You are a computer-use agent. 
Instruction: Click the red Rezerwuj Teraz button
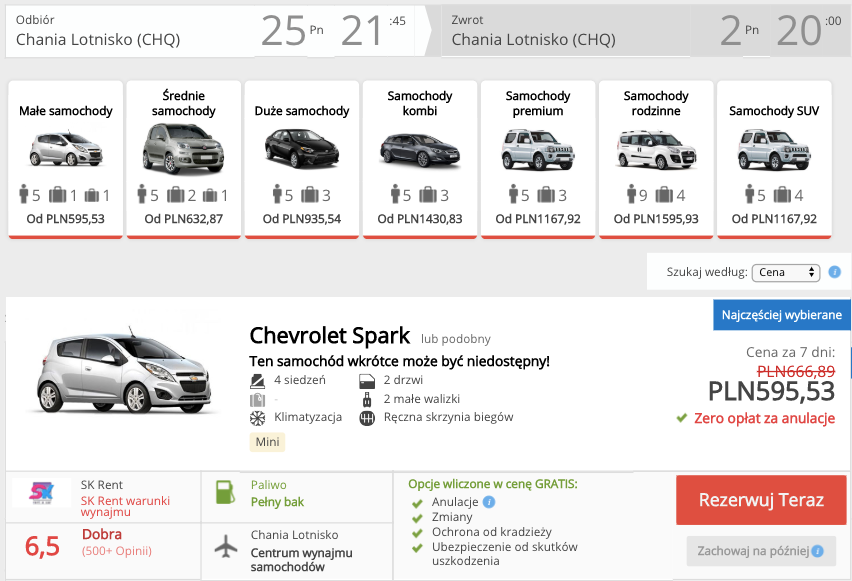point(761,500)
